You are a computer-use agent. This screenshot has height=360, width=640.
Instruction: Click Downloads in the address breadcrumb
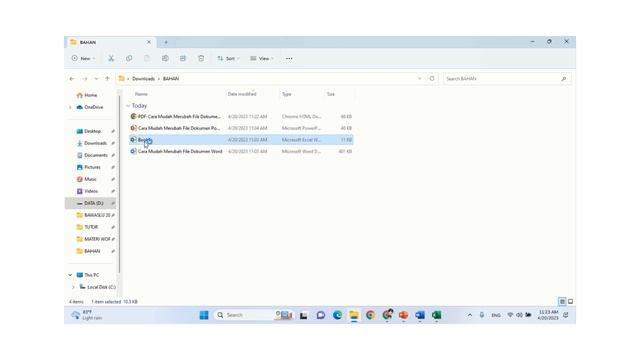[x=143, y=79]
